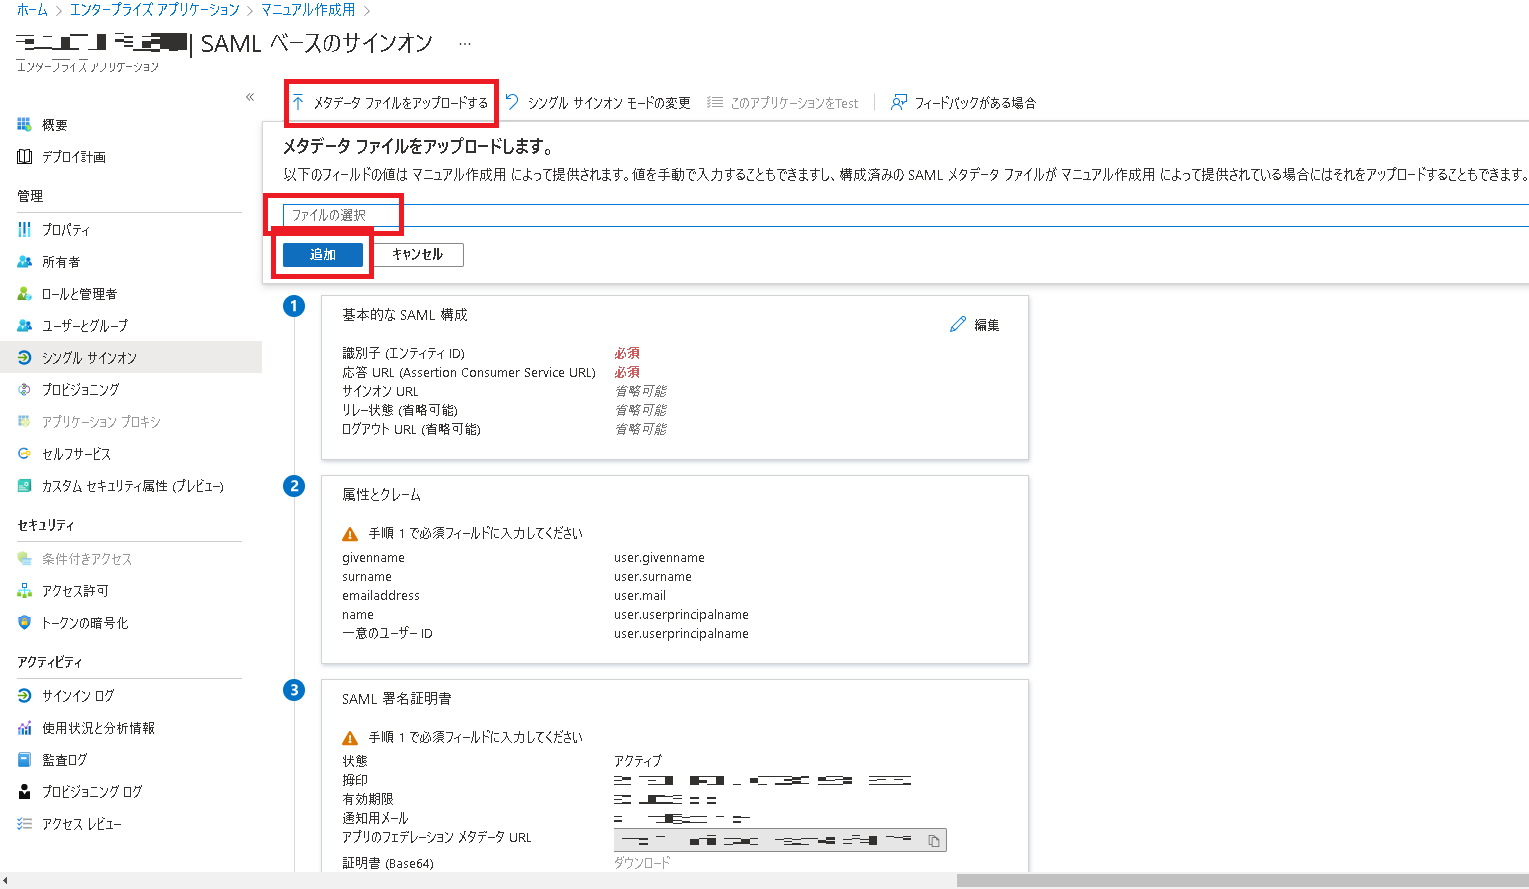
Task: Click the feedback person icon
Action: click(899, 102)
